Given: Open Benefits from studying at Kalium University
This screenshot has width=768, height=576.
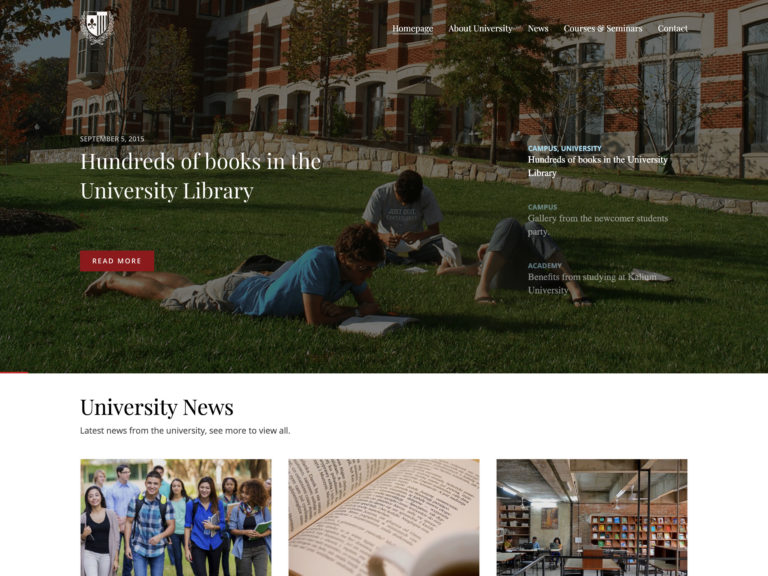Looking at the screenshot, I should (x=592, y=283).
